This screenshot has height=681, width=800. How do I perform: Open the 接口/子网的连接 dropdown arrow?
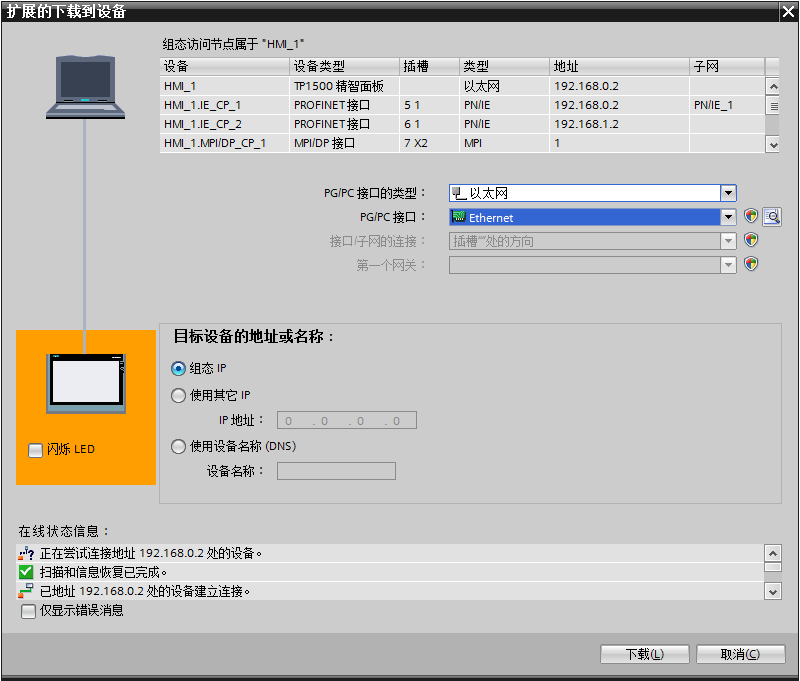728,241
